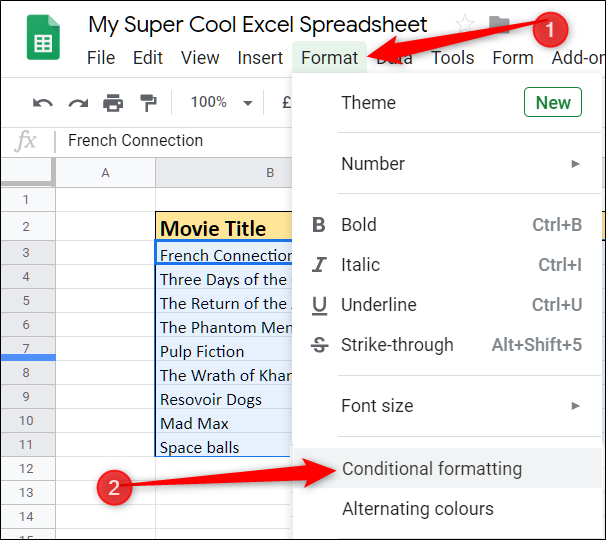Click the Undo arrow icon
This screenshot has width=606, height=540.
[43, 102]
